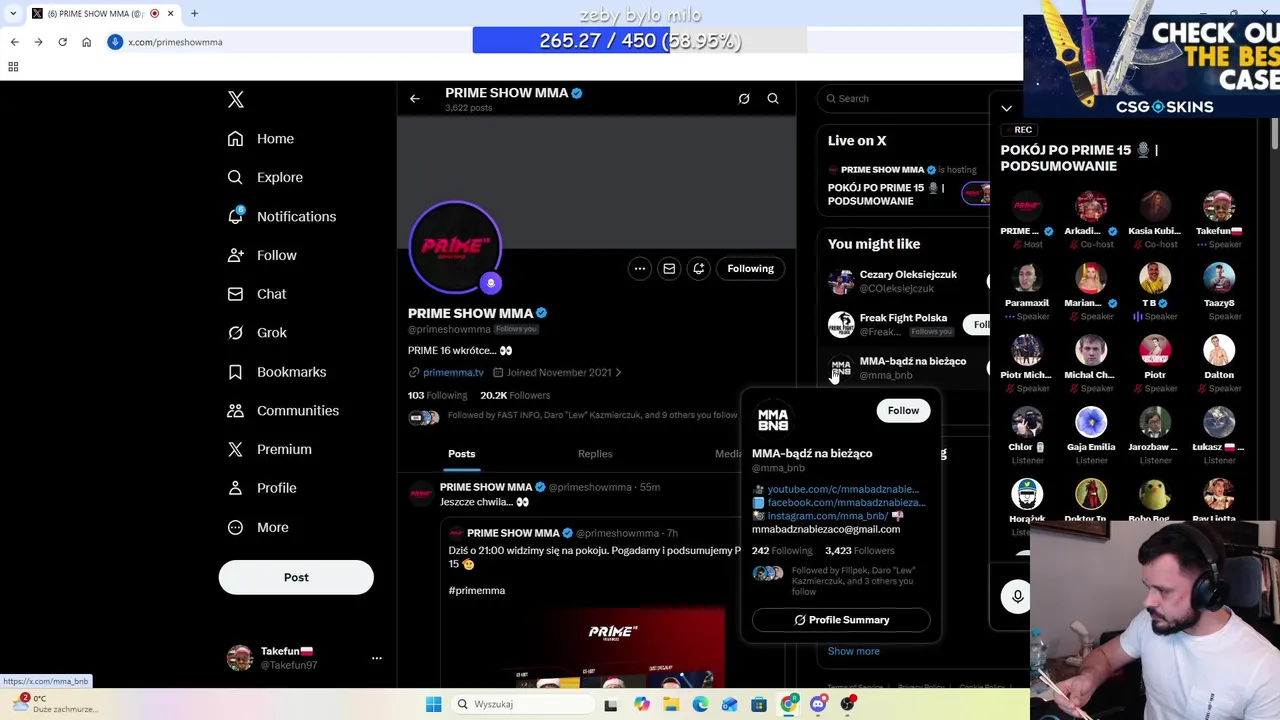Click Windows taskbar search box
The height and width of the screenshot is (720, 1280).
(524, 704)
